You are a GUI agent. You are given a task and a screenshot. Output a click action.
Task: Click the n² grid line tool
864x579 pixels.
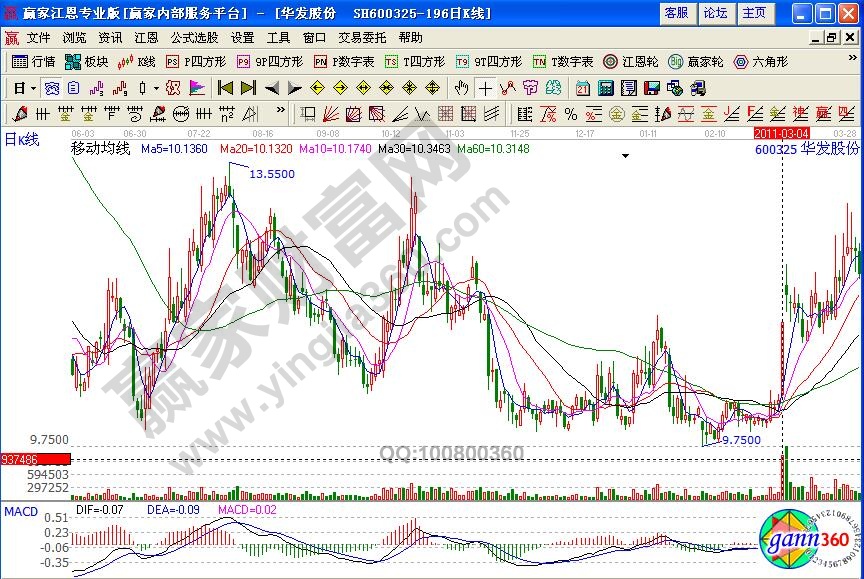[226, 115]
